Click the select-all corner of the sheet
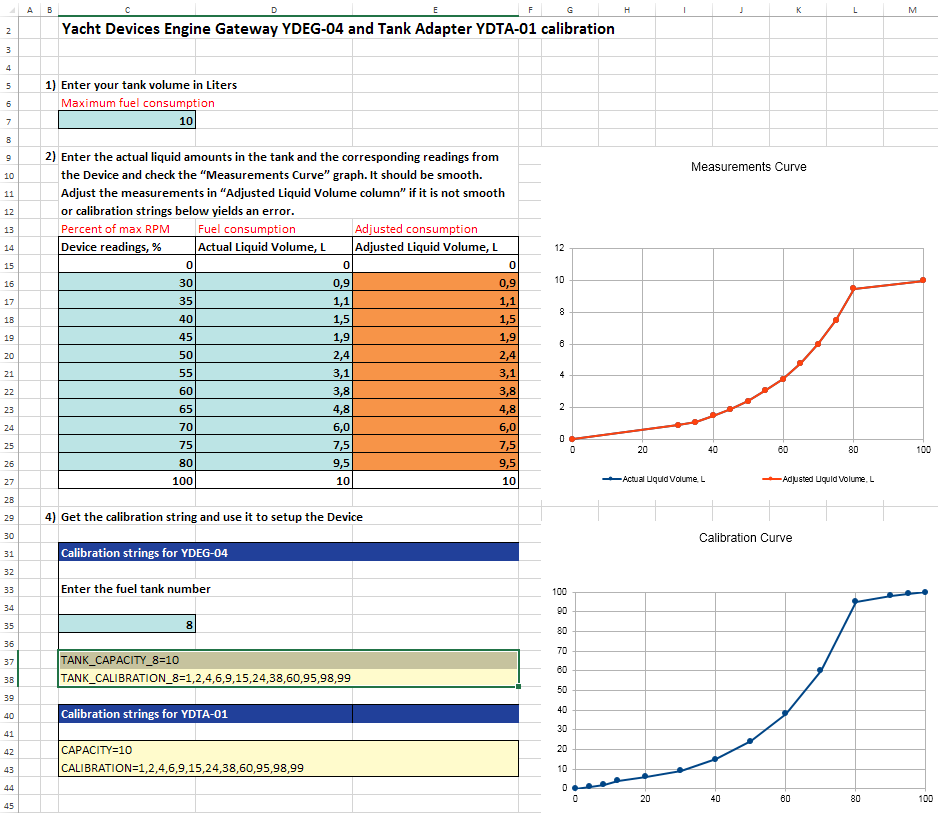The image size is (938, 813). pos(9,10)
